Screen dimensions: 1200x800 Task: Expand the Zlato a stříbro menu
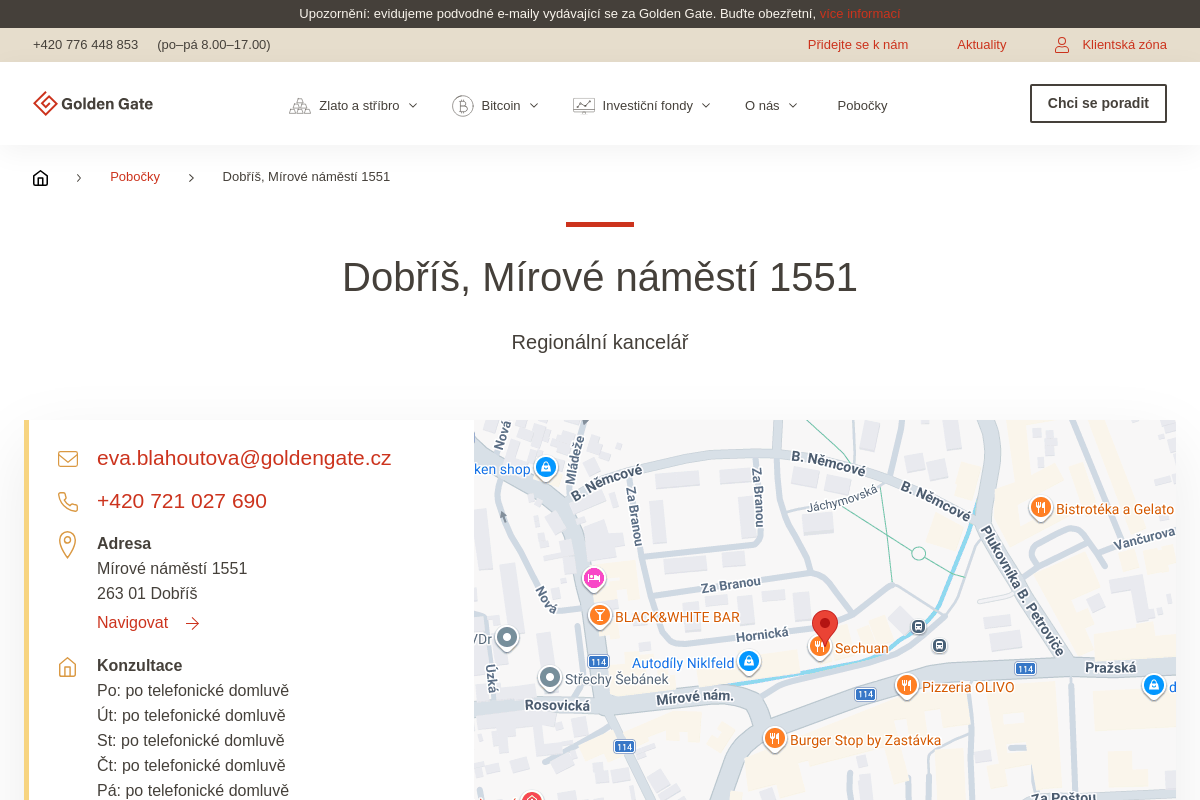click(354, 106)
